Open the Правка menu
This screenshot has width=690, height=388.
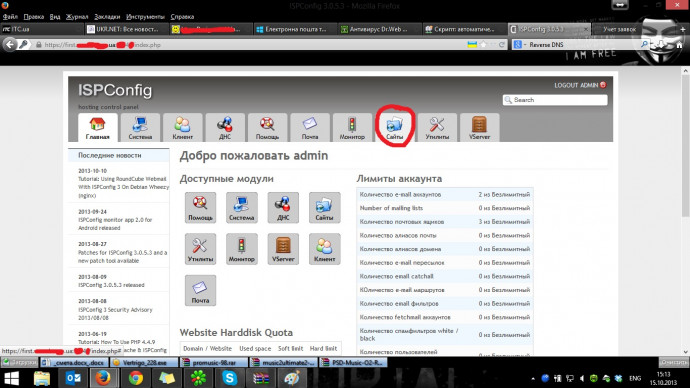coord(34,17)
